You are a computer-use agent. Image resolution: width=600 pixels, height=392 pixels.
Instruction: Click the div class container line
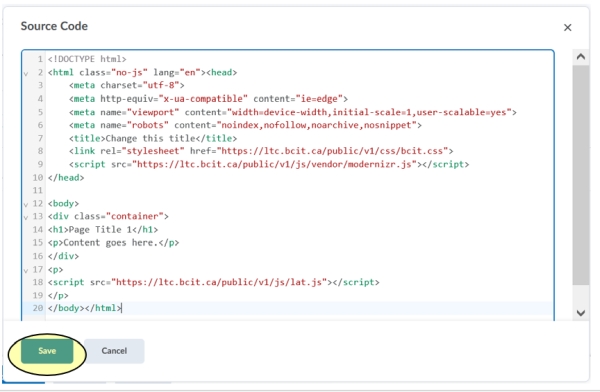coord(108,216)
